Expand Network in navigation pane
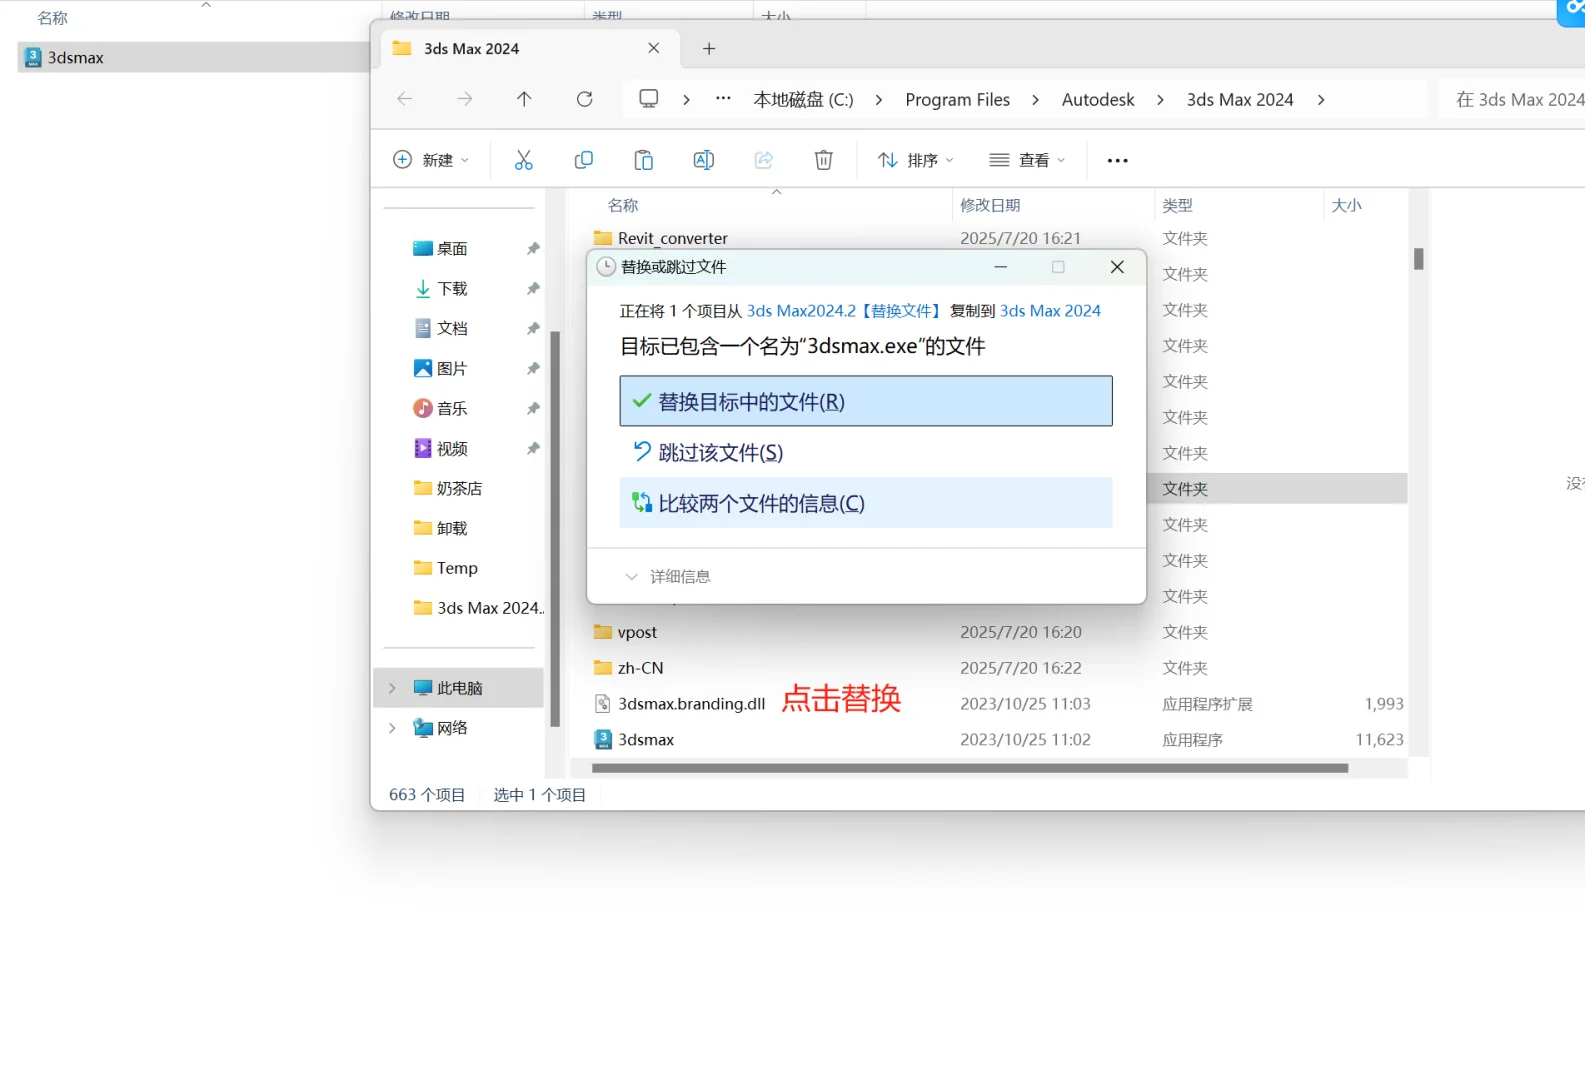This screenshot has height=1080, width=1585. click(392, 728)
